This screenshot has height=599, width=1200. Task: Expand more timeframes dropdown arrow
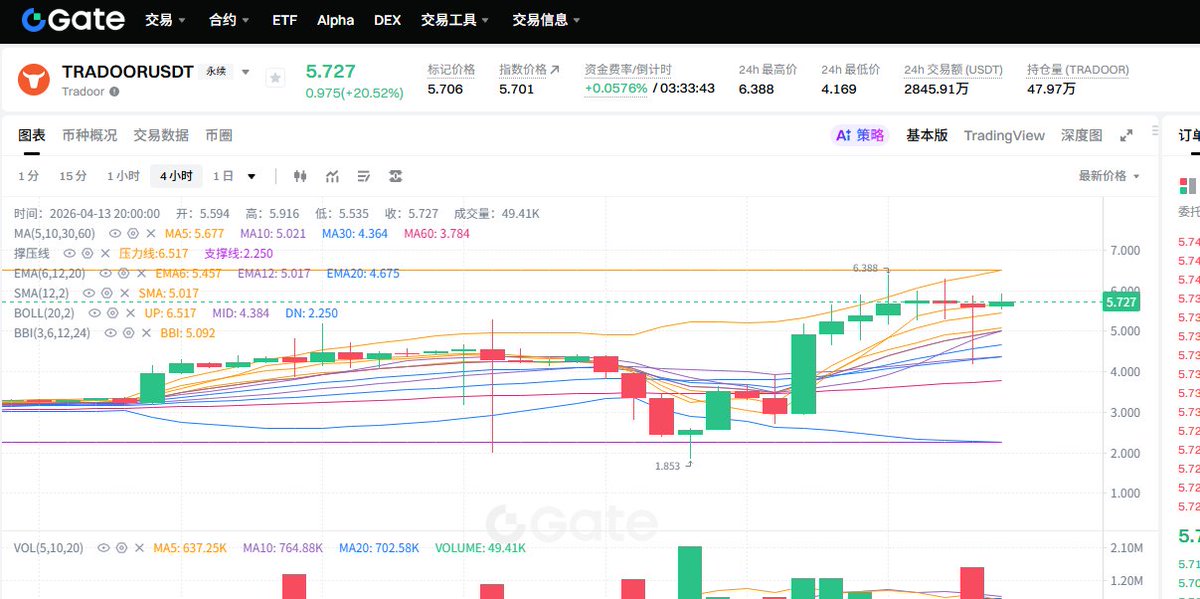tap(251, 176)
